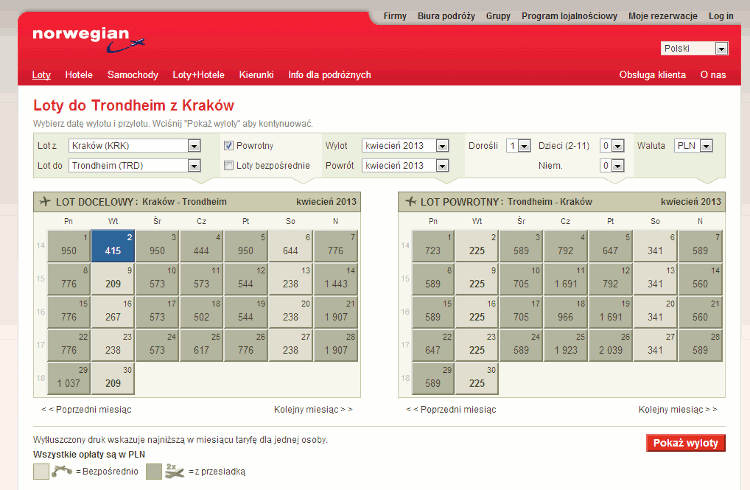The width and height of the screenshot is (750, 490).
Task: Click the Grupy link
Action: (498, 16)
